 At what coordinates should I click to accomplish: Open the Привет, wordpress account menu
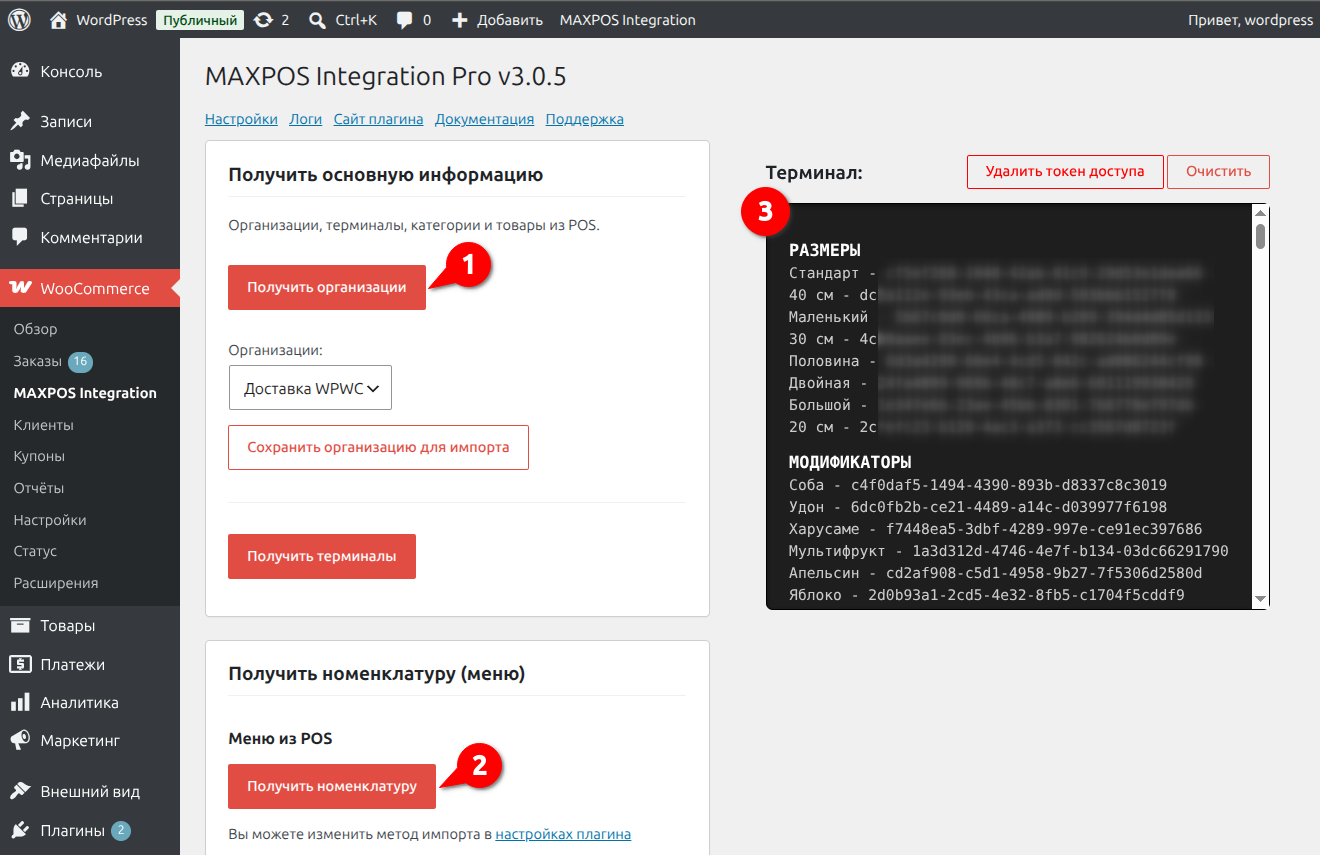tap(1250, 20)
